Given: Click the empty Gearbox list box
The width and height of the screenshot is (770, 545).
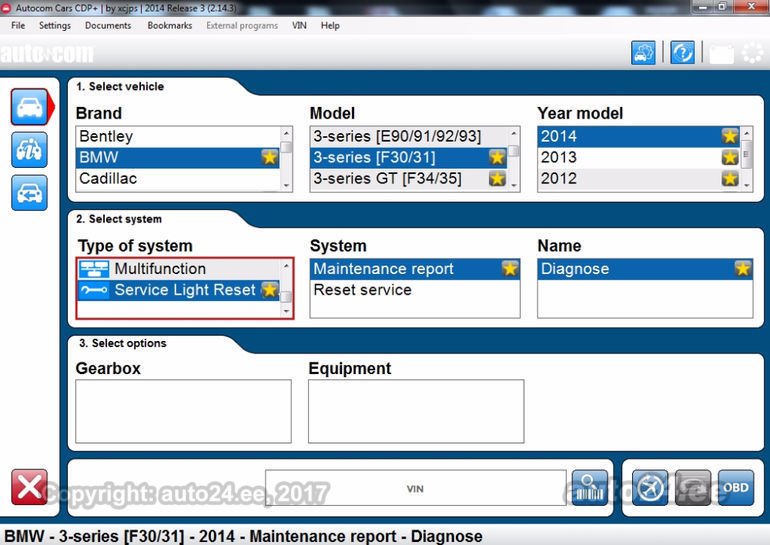Looking at the screenshot, I should click(183, 411).
